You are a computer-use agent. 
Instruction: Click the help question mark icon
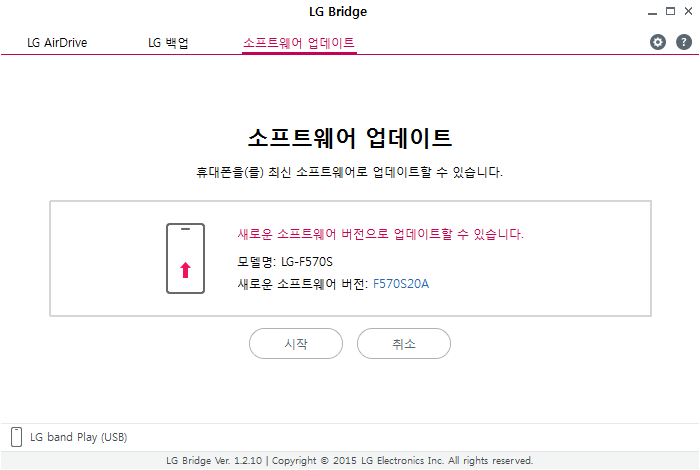[x=684, y=42]
